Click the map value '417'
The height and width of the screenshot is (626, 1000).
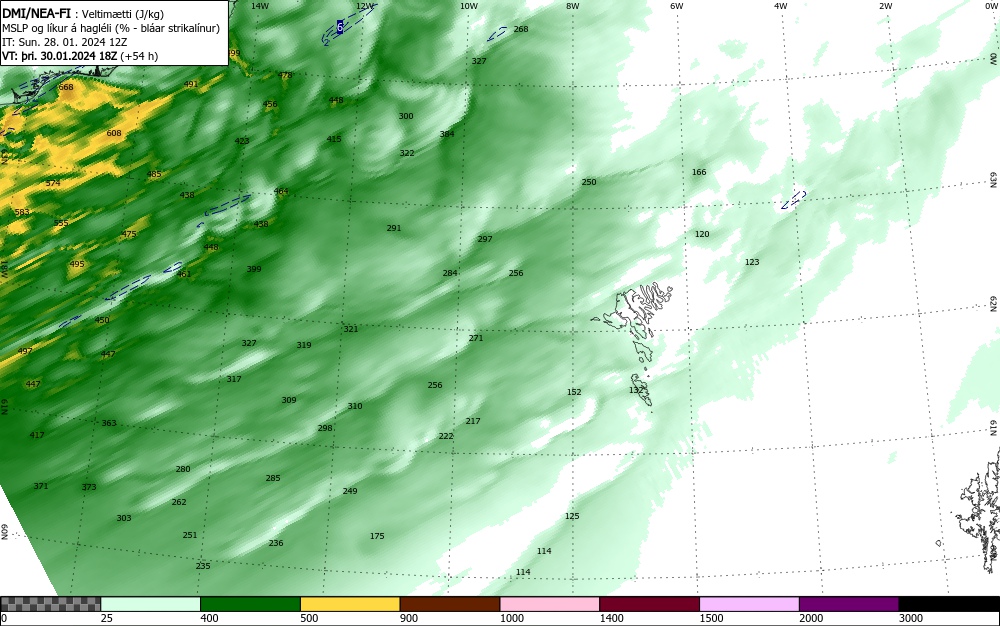(37, 435)
